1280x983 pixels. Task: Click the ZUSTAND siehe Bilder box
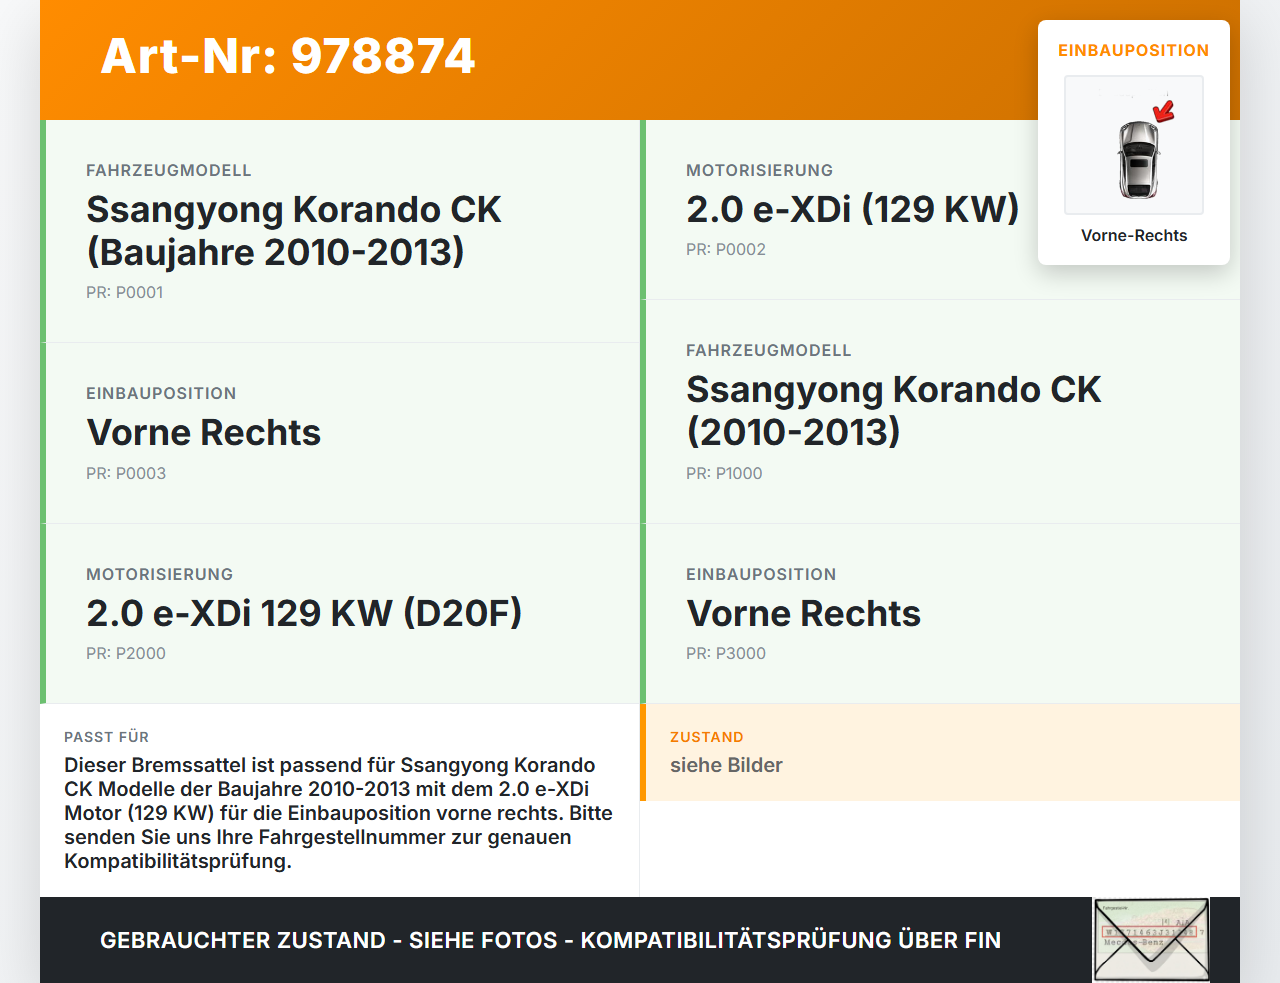click(x=939, y=753)
